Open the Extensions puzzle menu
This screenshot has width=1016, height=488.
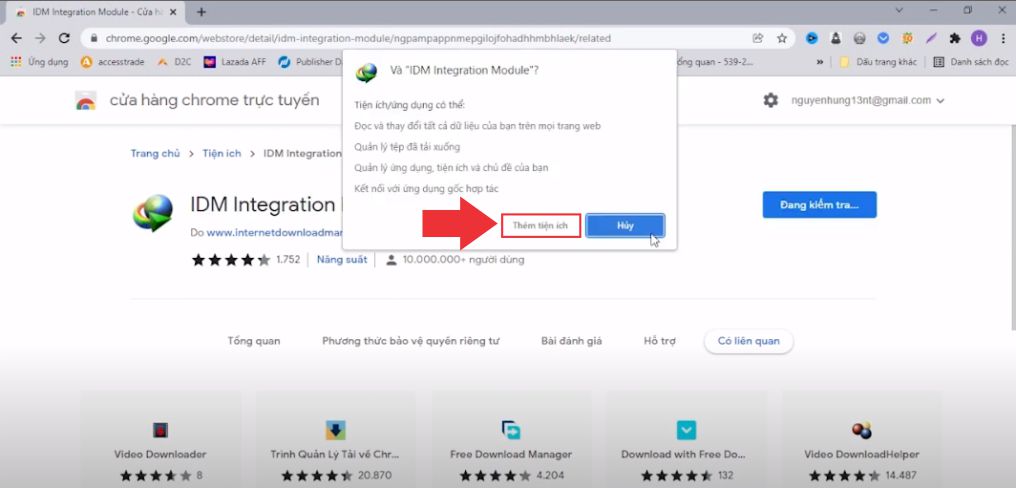(954, 38)
